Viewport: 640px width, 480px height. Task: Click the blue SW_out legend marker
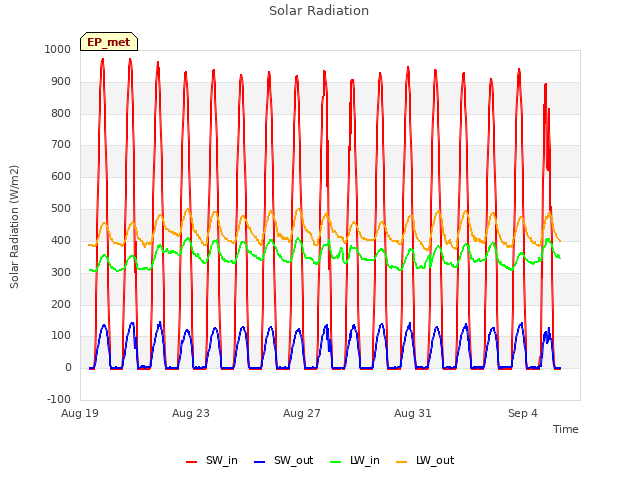click(260, 462)
